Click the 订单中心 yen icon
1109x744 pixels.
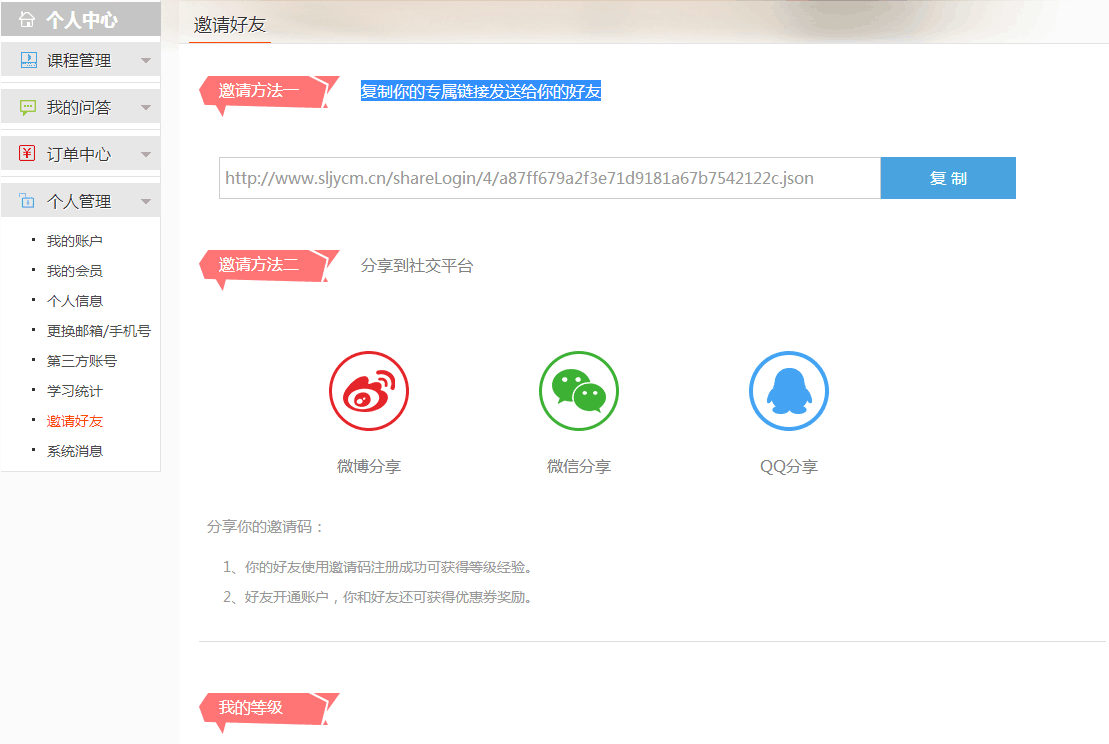(28, 154)
